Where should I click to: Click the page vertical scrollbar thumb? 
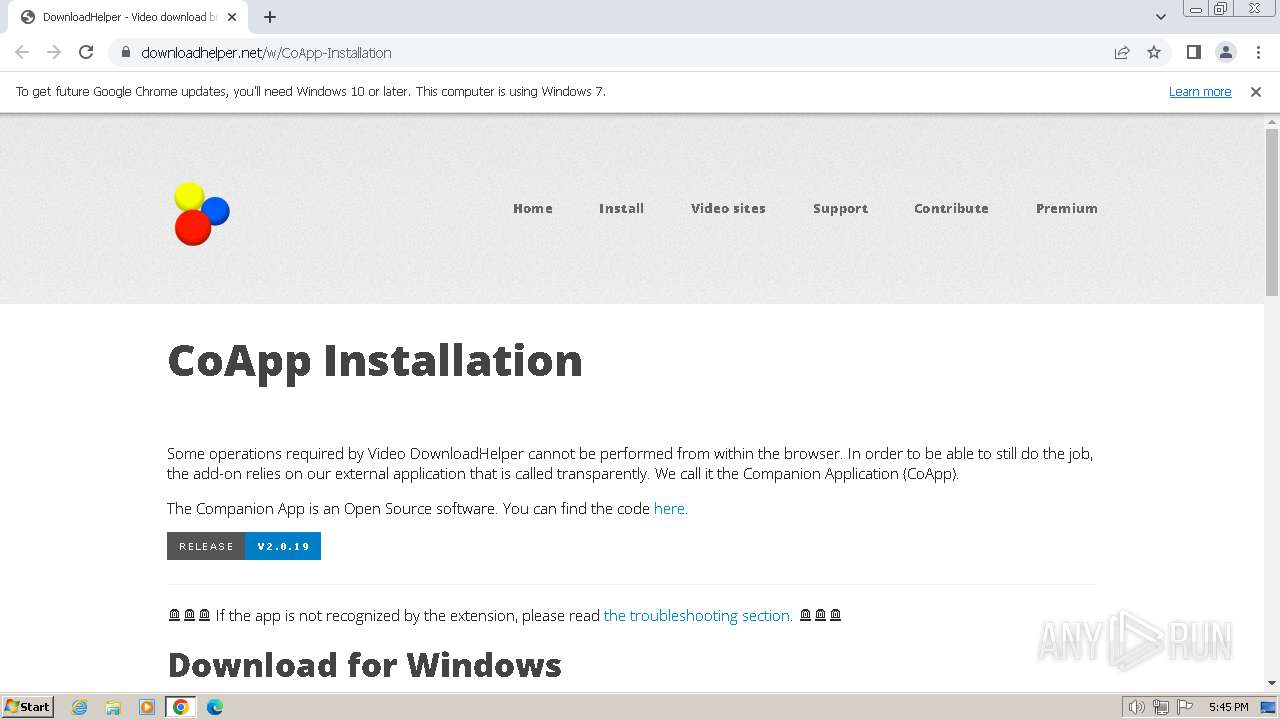pyautogui.click(x=1272, y=212)
